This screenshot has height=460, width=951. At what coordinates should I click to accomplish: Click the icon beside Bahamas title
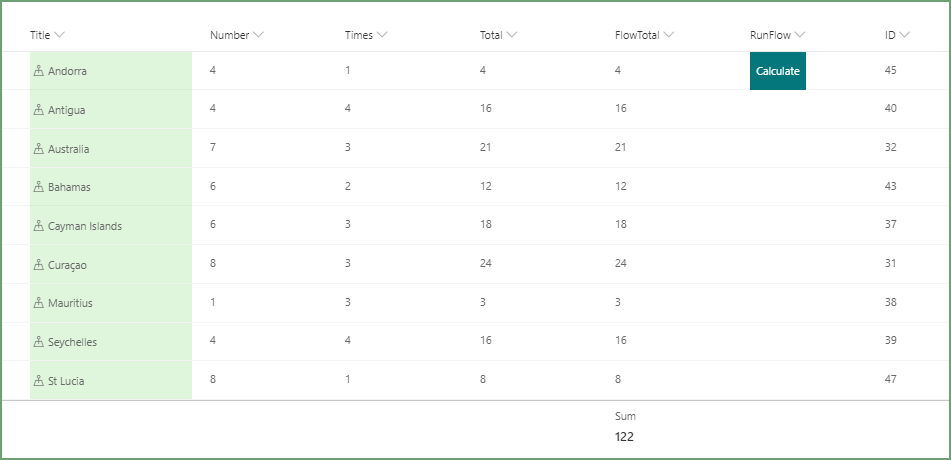coord(39,187)
